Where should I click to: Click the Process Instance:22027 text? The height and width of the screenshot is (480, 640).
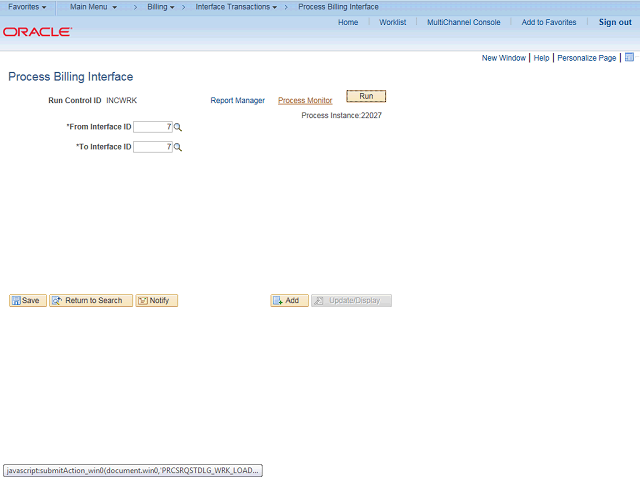tap(342, 116)
